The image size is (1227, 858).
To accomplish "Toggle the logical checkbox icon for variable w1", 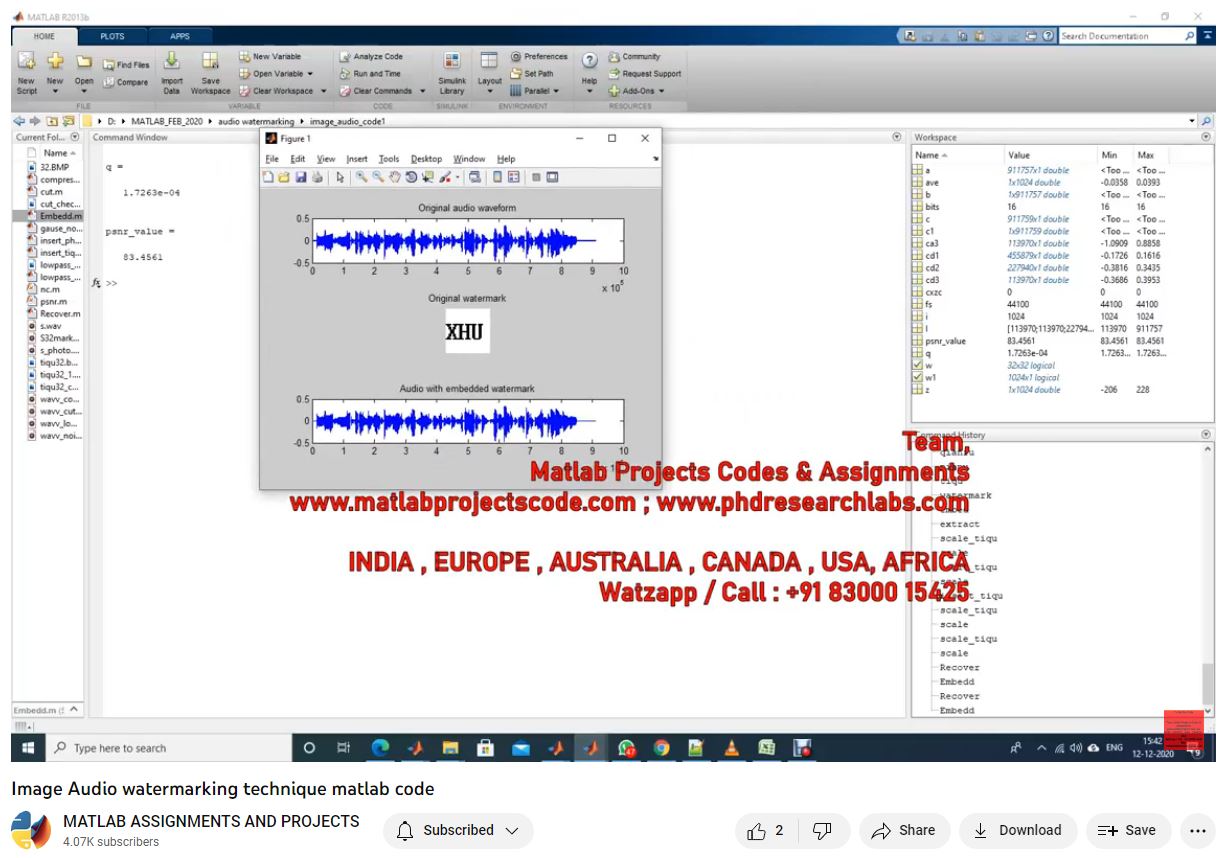I will tap(917, 377).
